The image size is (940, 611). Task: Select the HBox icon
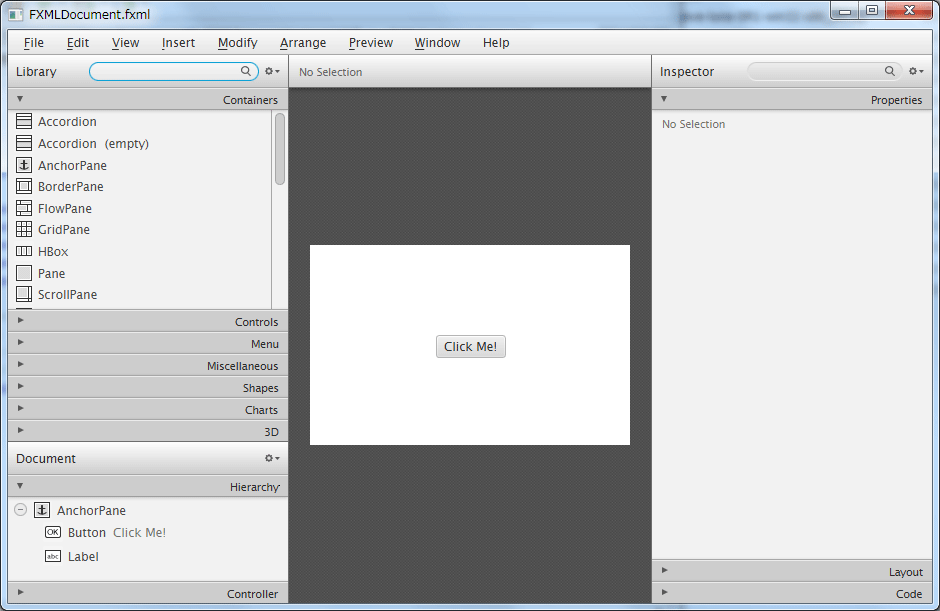pyautogui.click(x=24, y=251)
